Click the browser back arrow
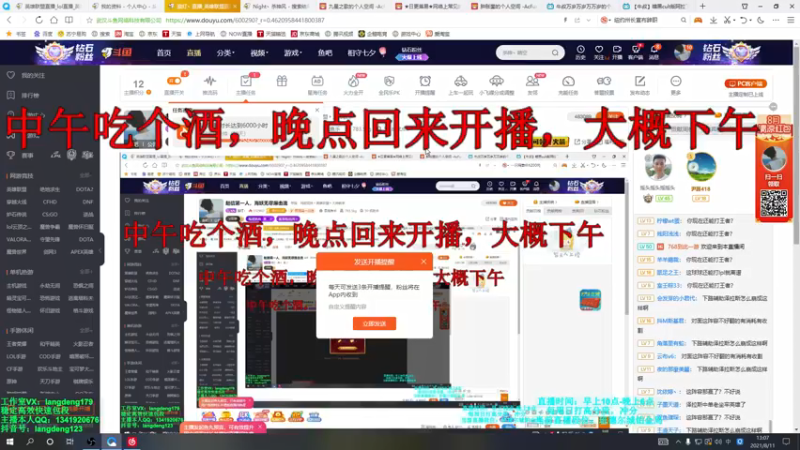The image size is (800, 450). (9, 20)
